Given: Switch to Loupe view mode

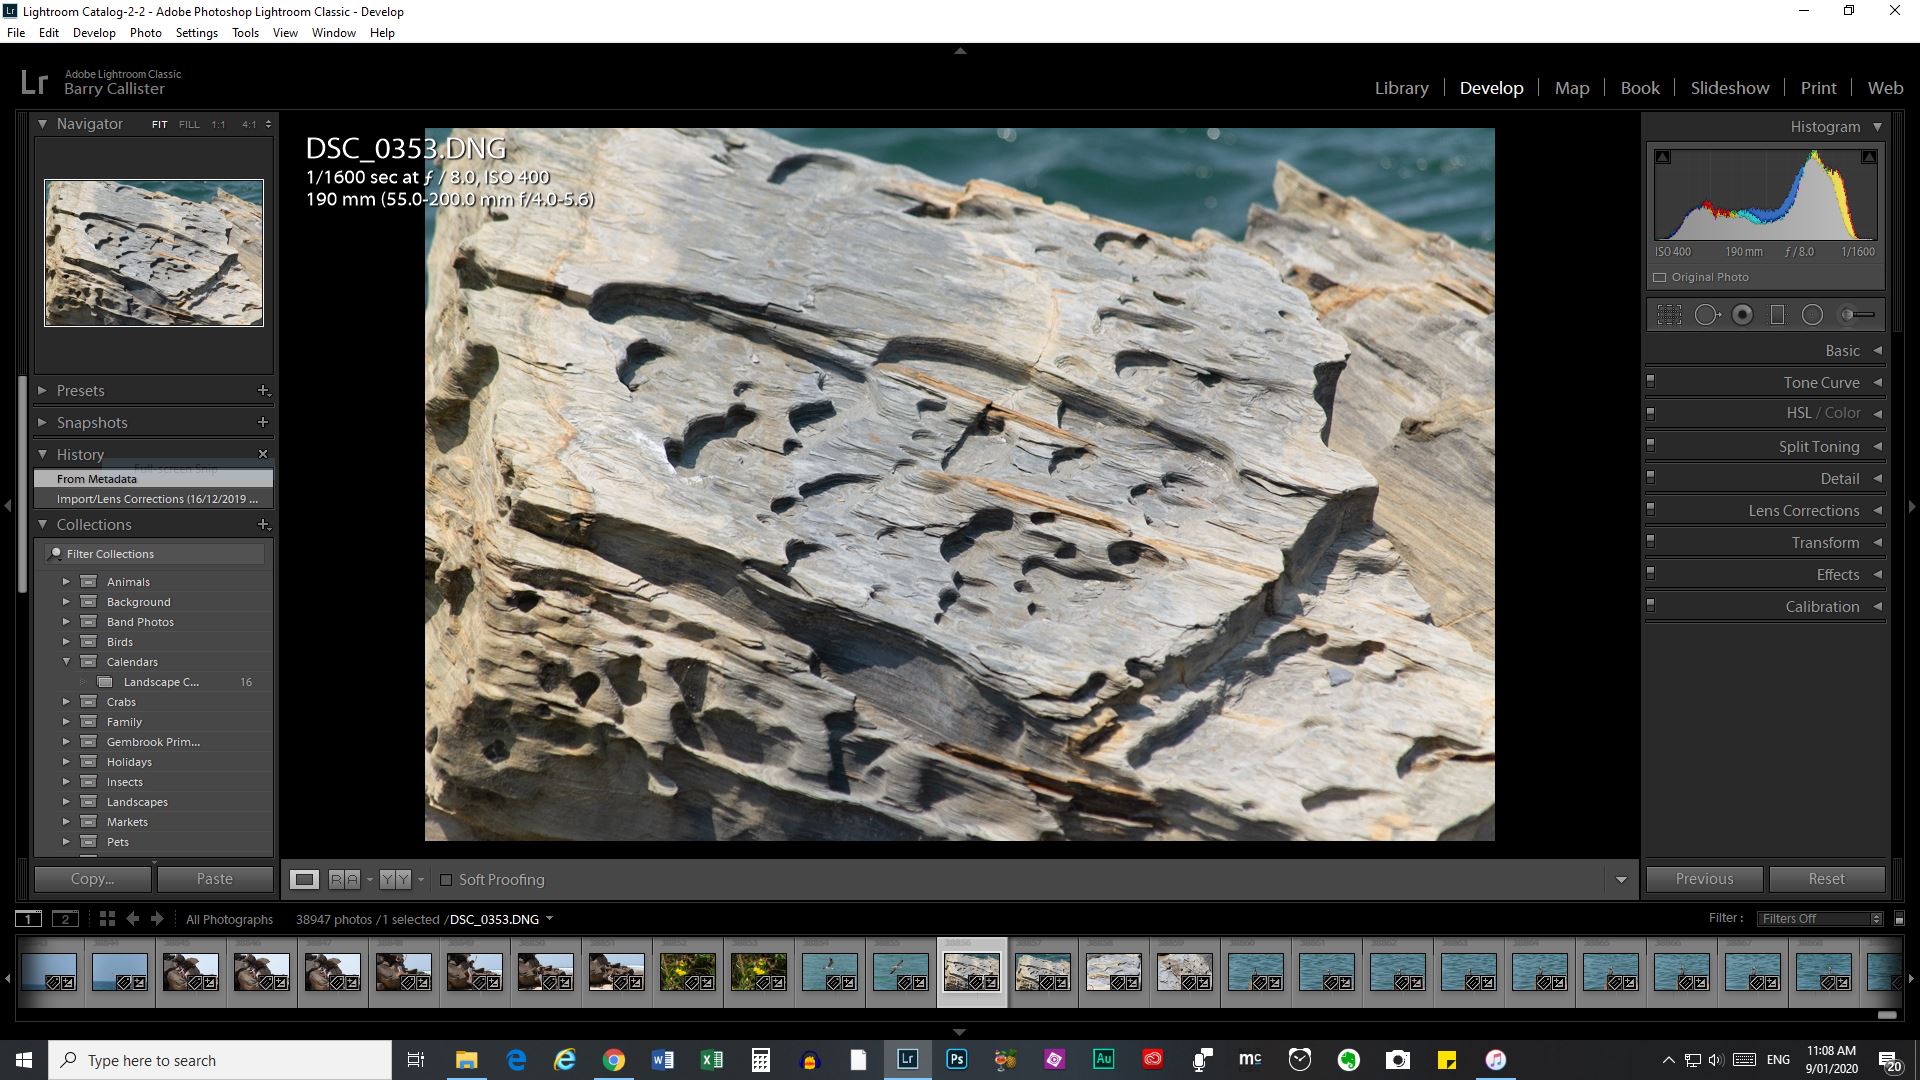Looking at the screenshot, I should point(305,880).
